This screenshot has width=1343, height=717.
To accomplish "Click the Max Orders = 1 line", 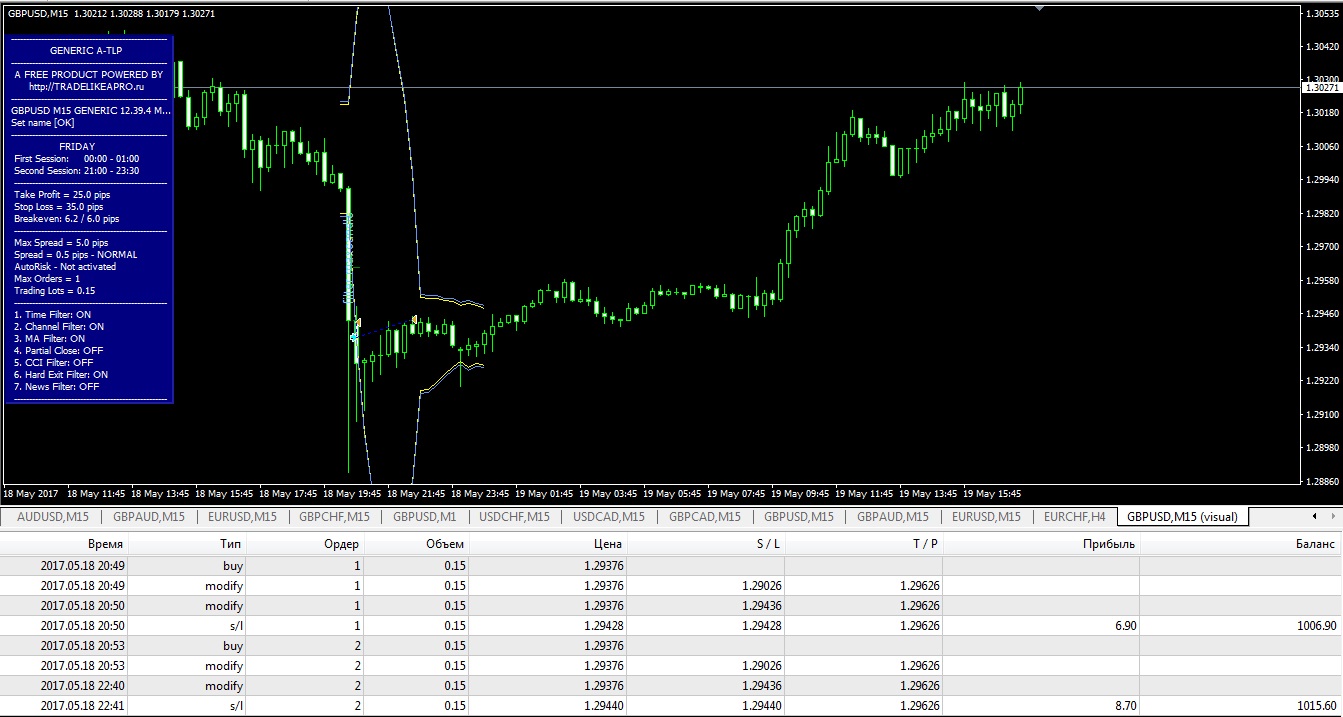I will 47,279.
